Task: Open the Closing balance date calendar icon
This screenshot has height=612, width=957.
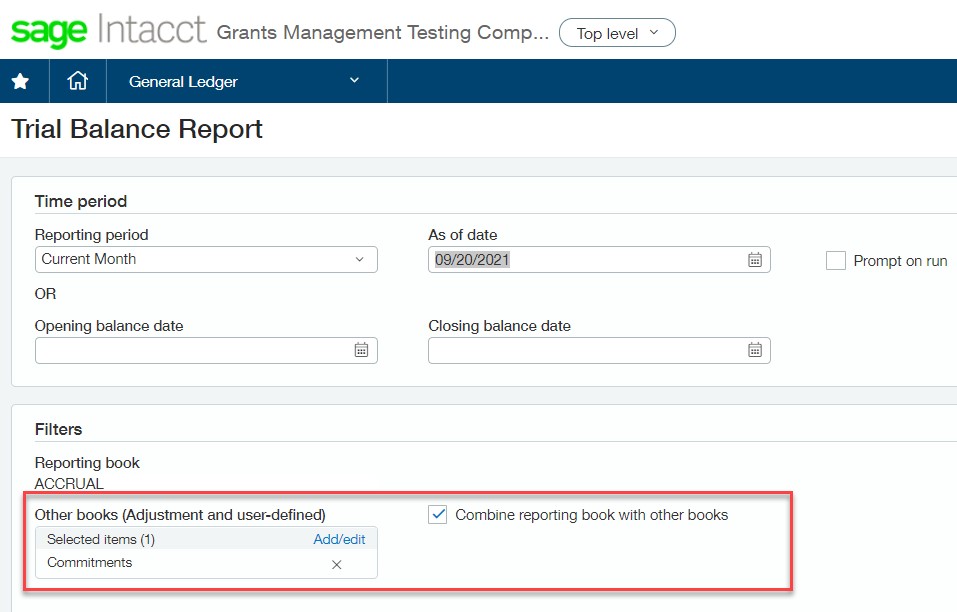Action: click(x=755, y=350)
